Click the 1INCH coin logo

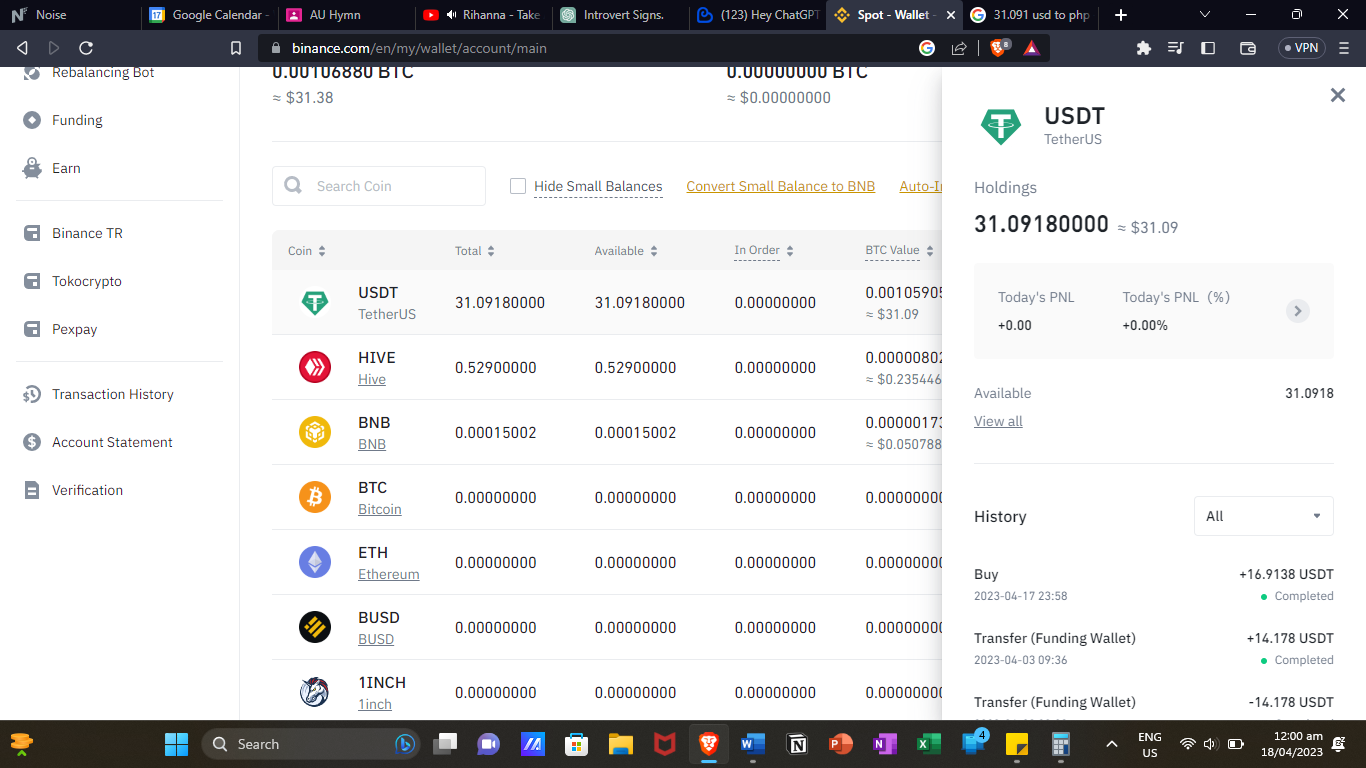315,693
